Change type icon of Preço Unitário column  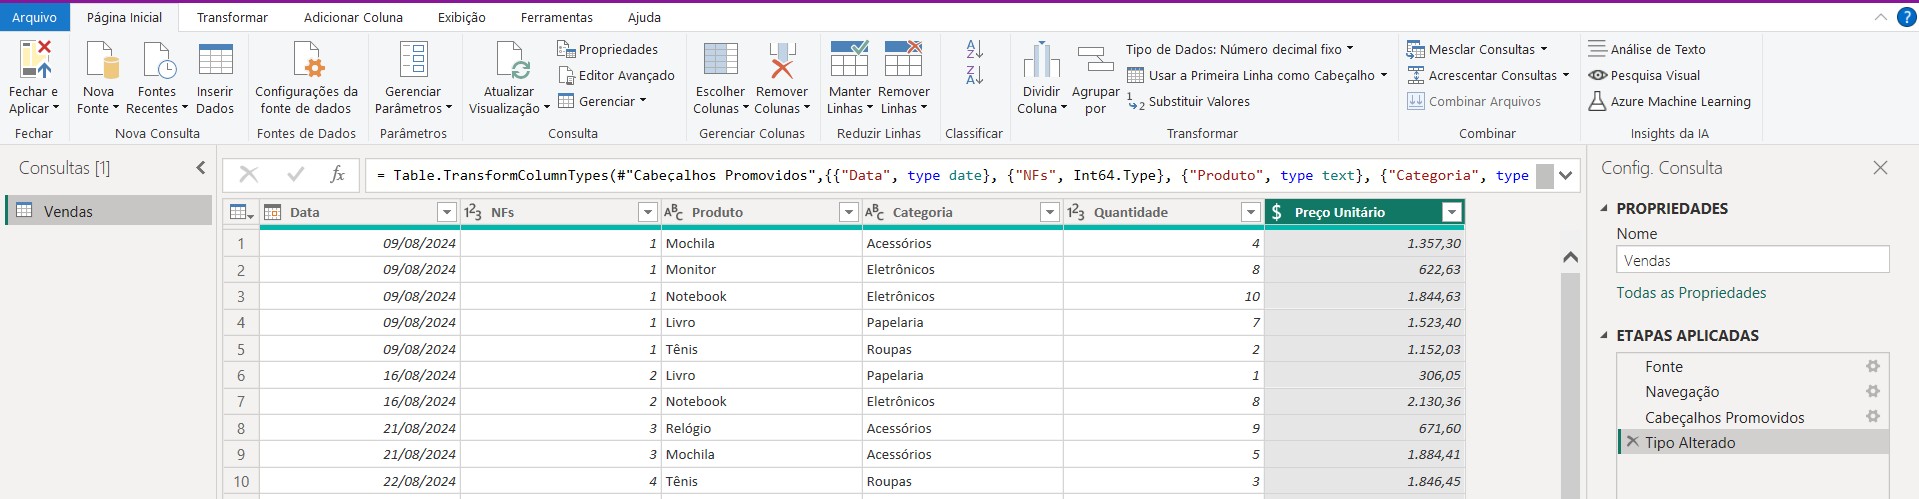[x=1277, y=212]
